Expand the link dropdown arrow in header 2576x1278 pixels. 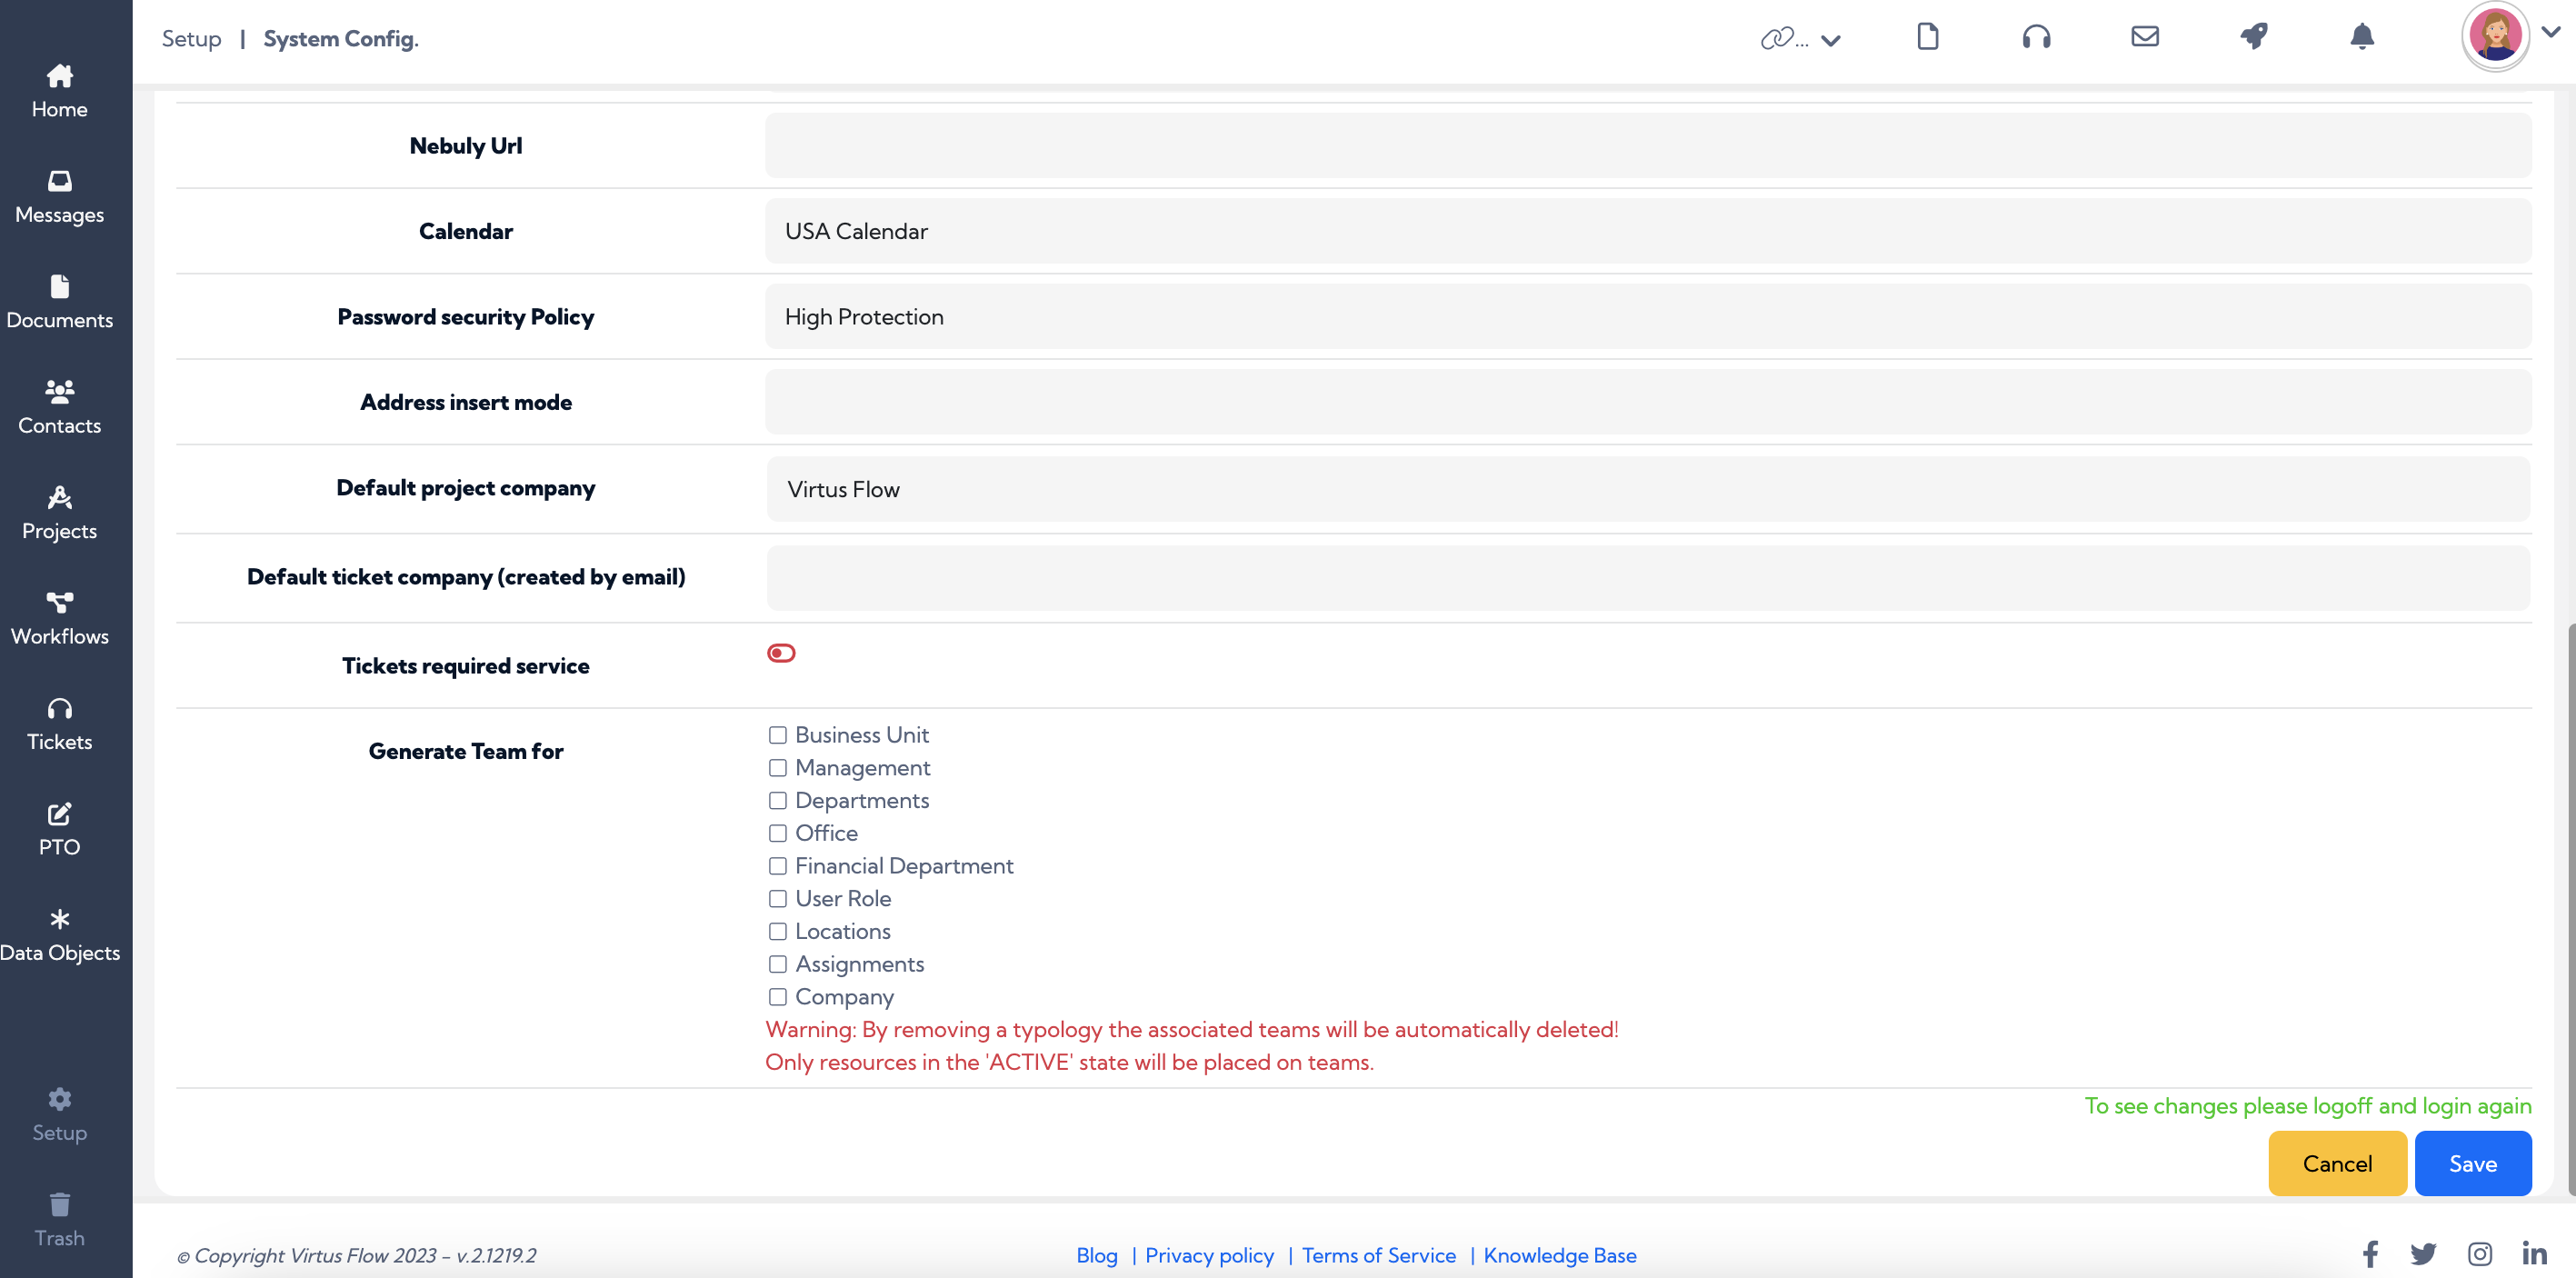point(1830,40)
